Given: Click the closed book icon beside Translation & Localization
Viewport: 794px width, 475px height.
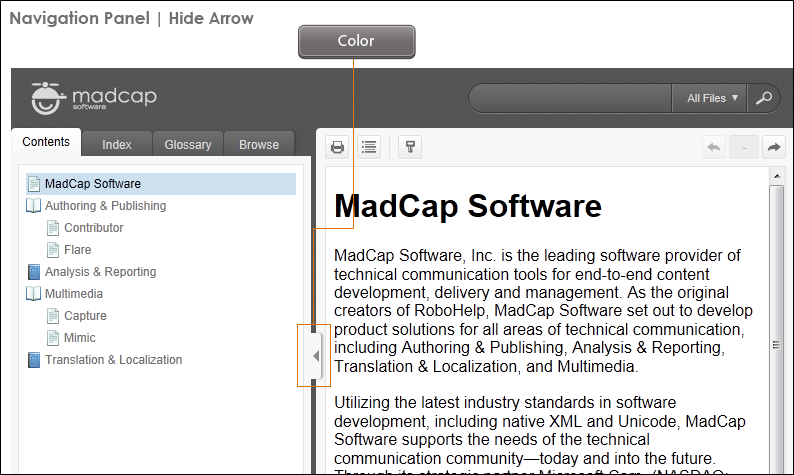Looking at the screenshot, I should coord(33,360).
